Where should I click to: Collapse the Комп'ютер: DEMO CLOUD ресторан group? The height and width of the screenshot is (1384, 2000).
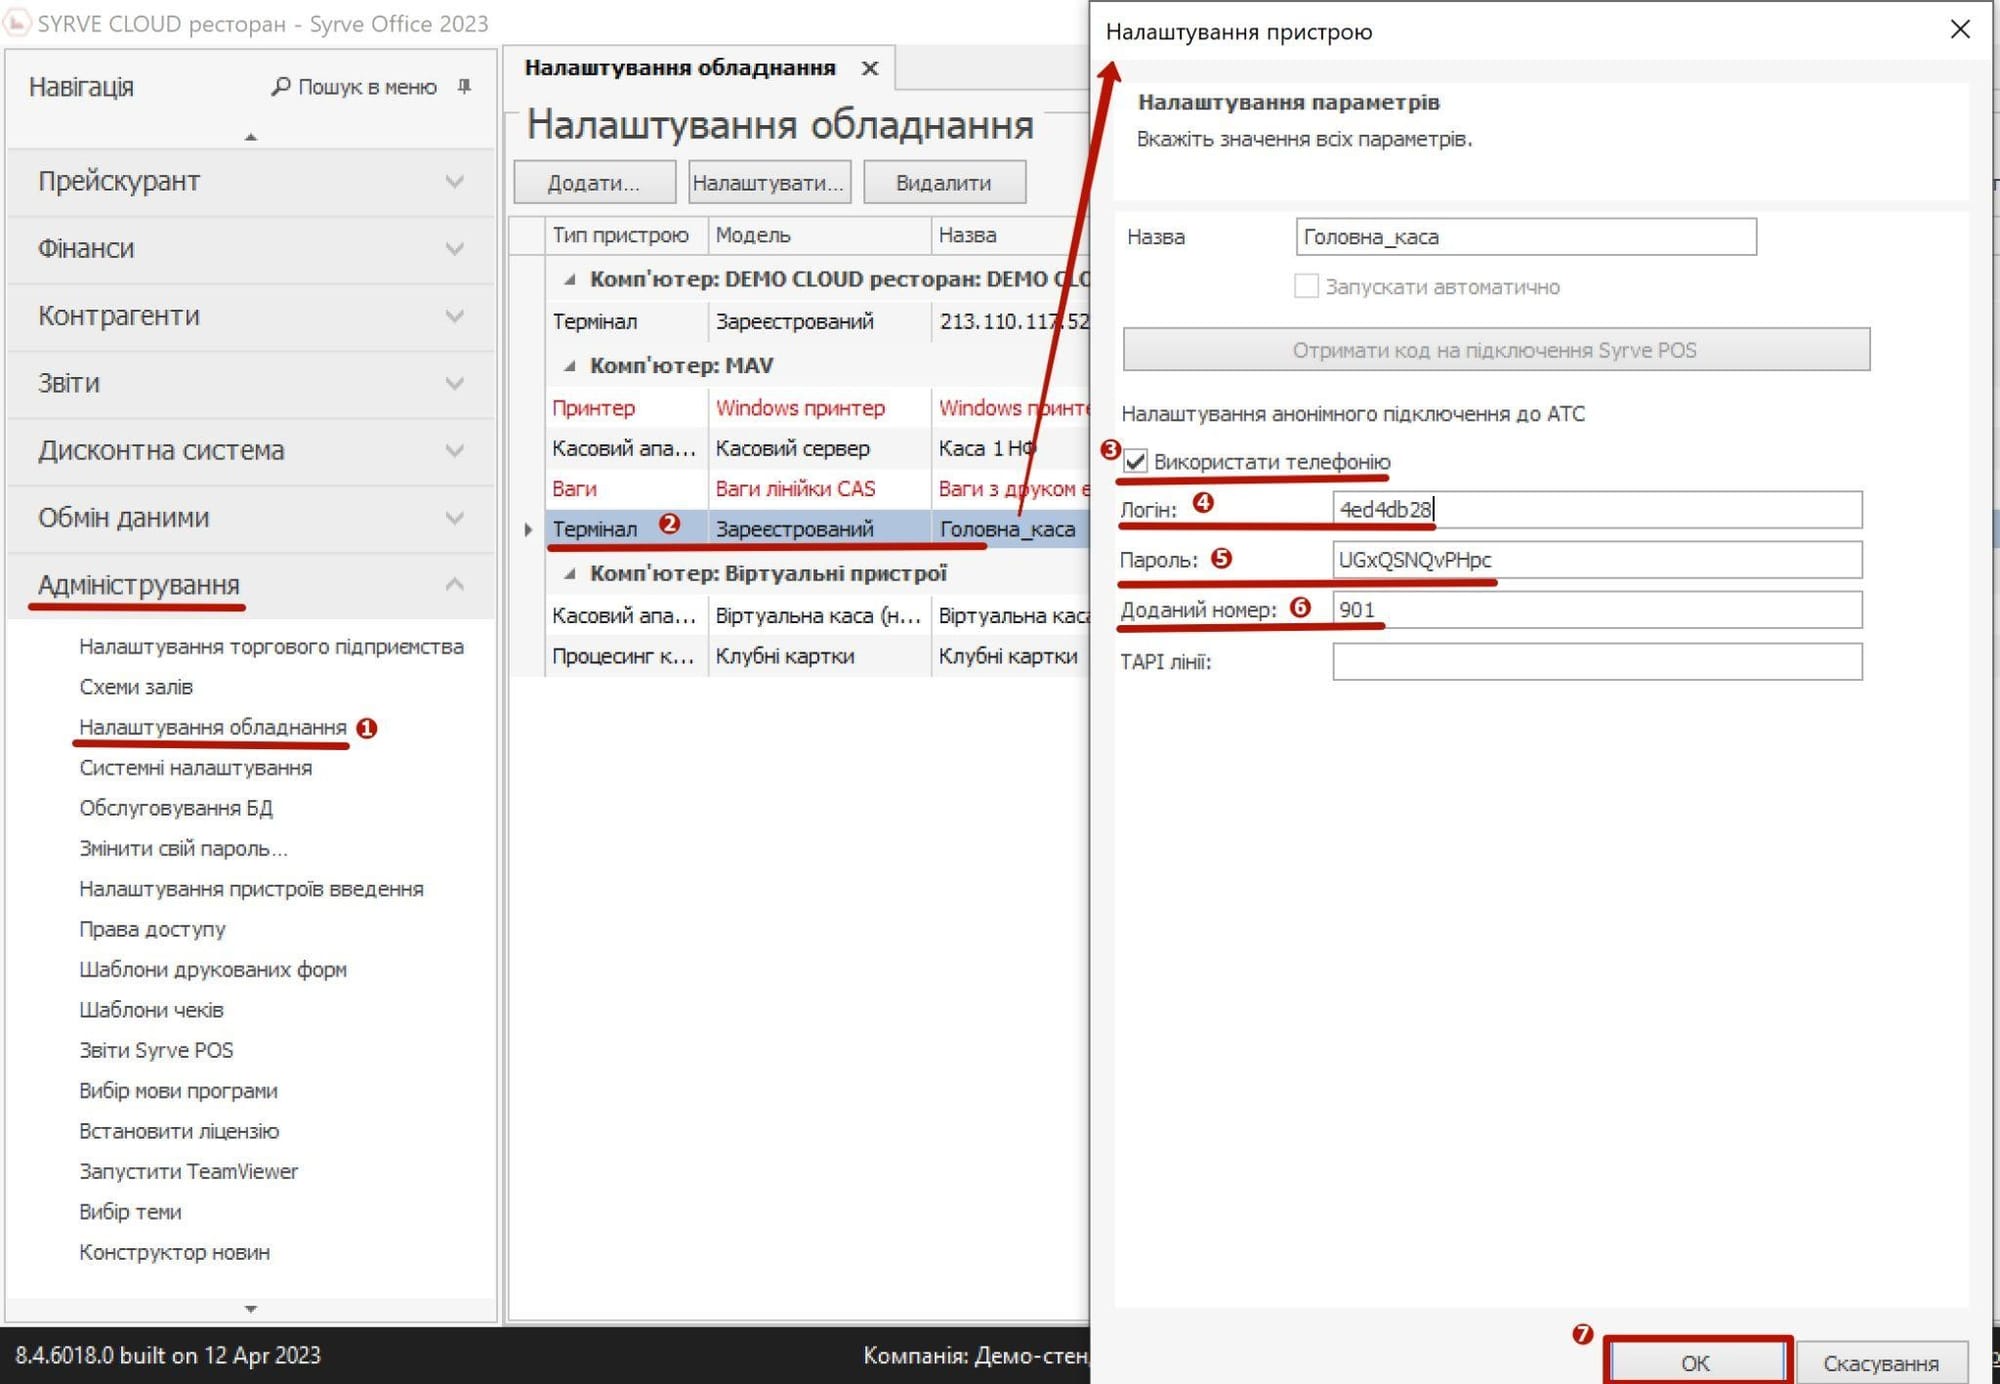[x=569, y=280]
